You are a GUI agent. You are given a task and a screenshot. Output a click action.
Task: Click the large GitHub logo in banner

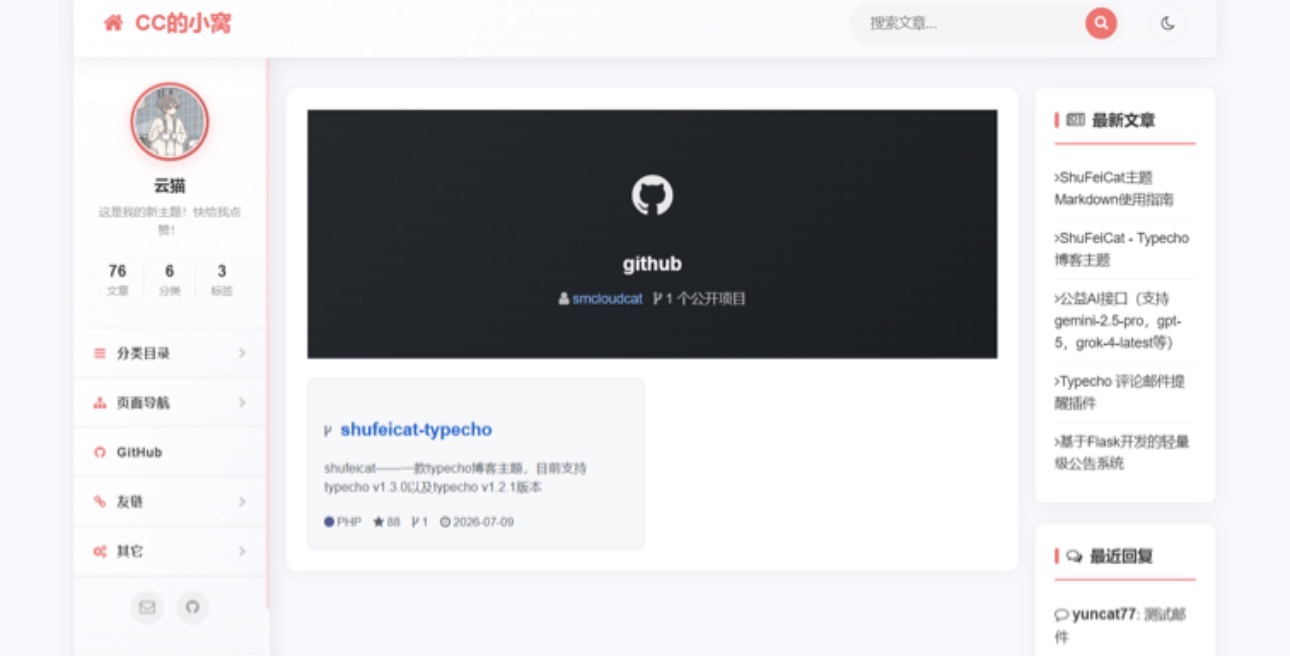[x=652, y=195]
